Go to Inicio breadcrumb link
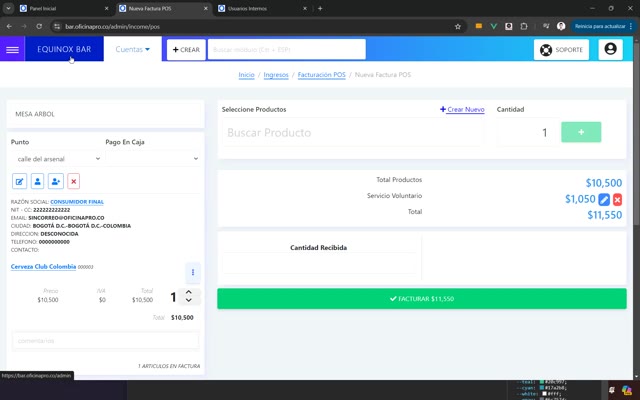The height and width of the screenshot is (400, 640). pyautogui.click(x=247, y=75)
